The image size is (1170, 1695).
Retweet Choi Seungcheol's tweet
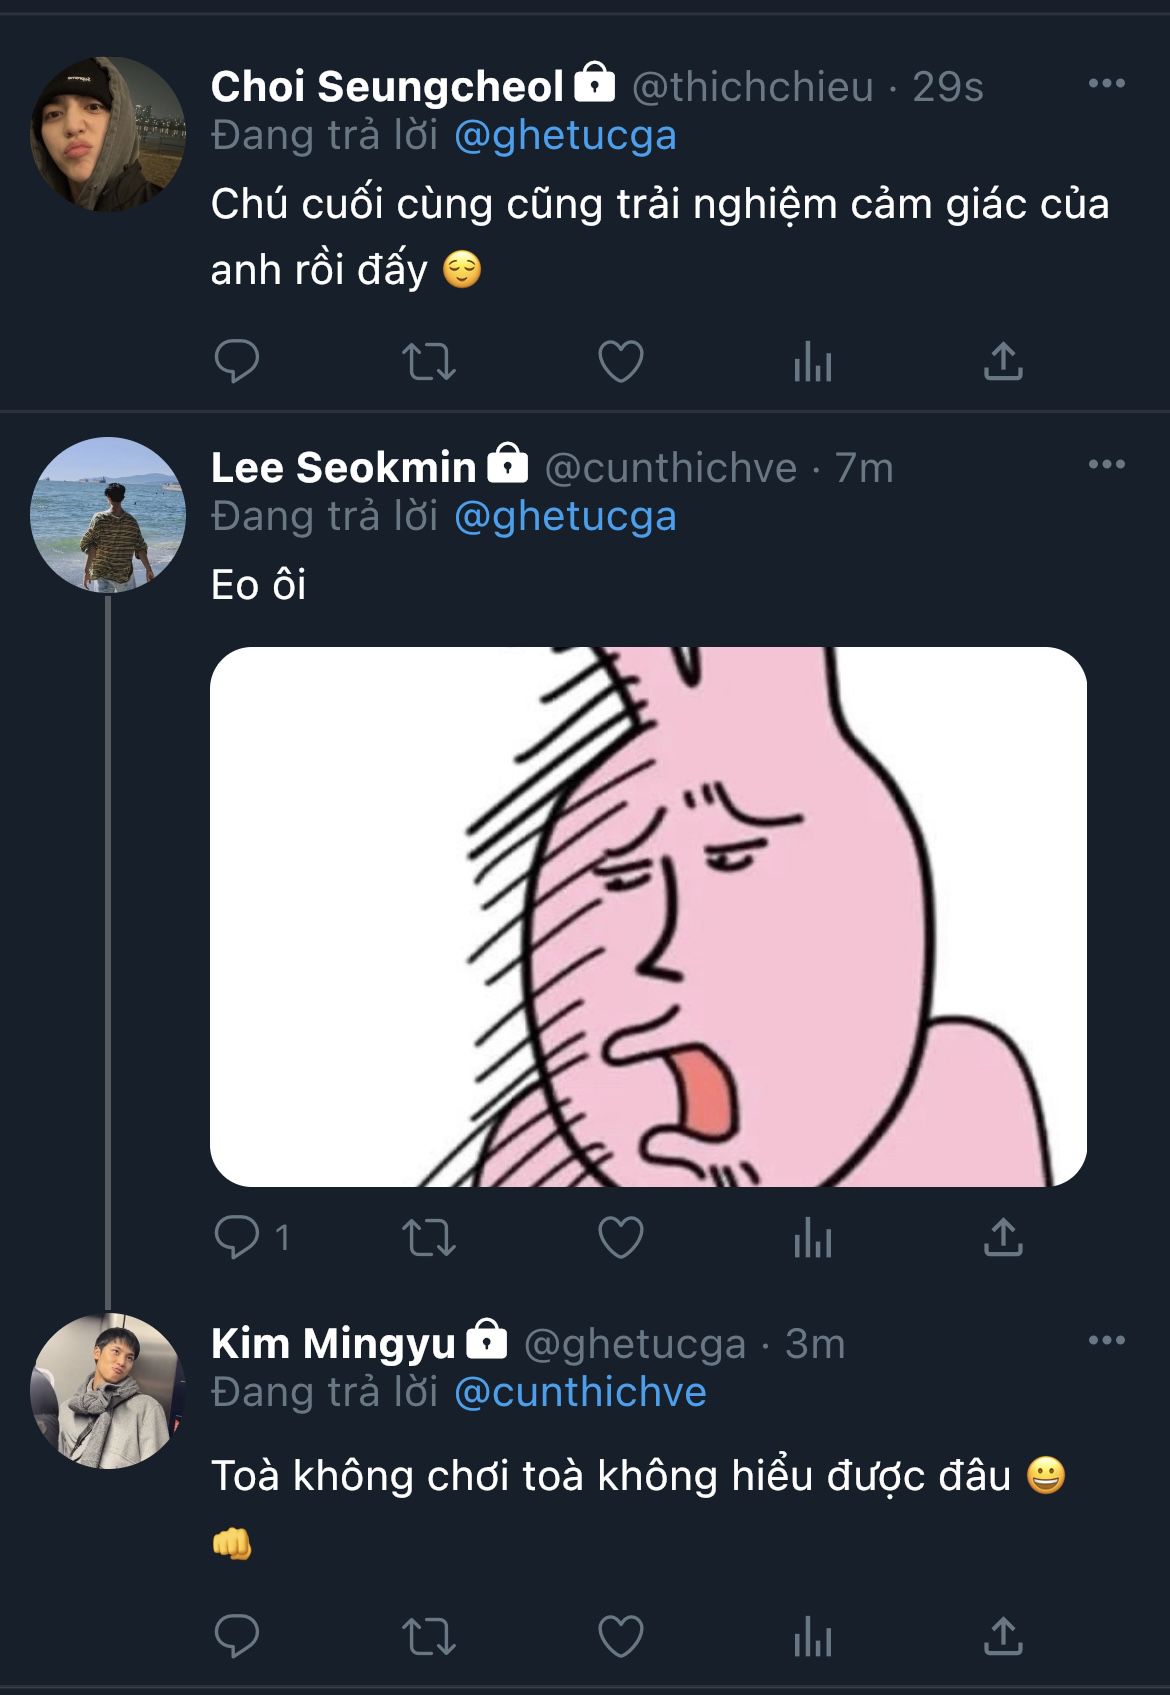[x=429, y=361]
